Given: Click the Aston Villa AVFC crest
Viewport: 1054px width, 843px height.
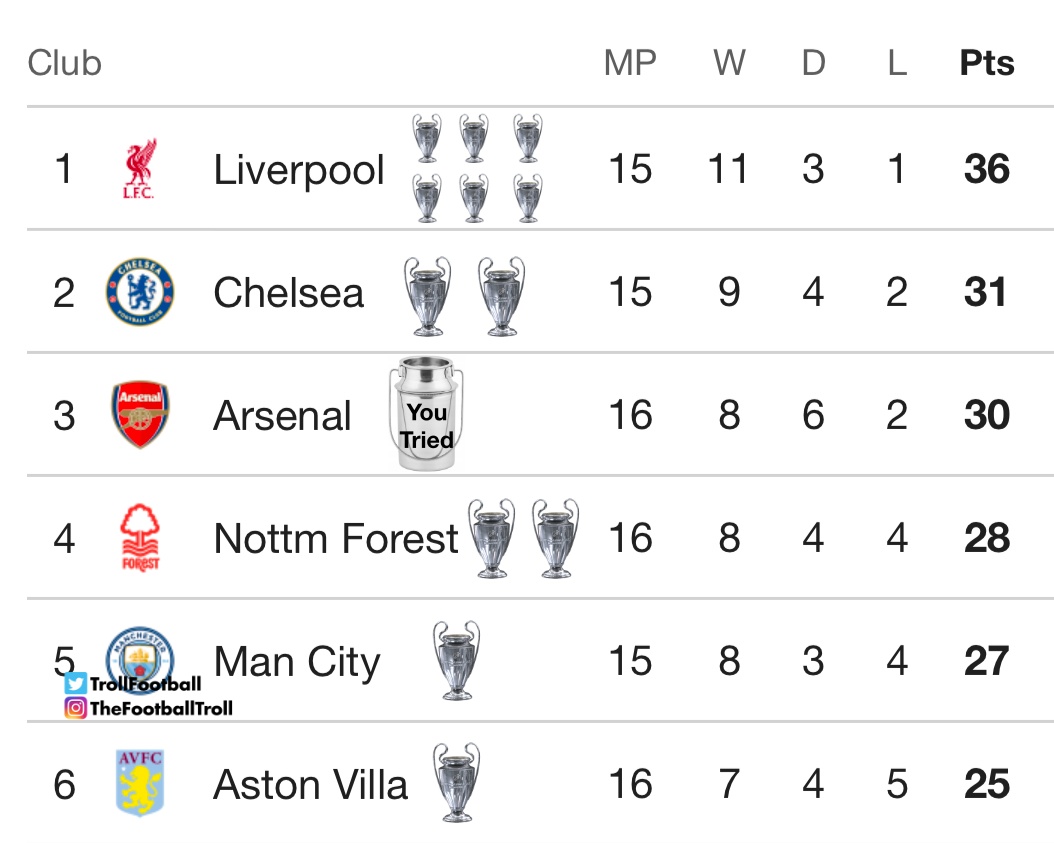Looking at the screenshot, I should pos(139,783).
